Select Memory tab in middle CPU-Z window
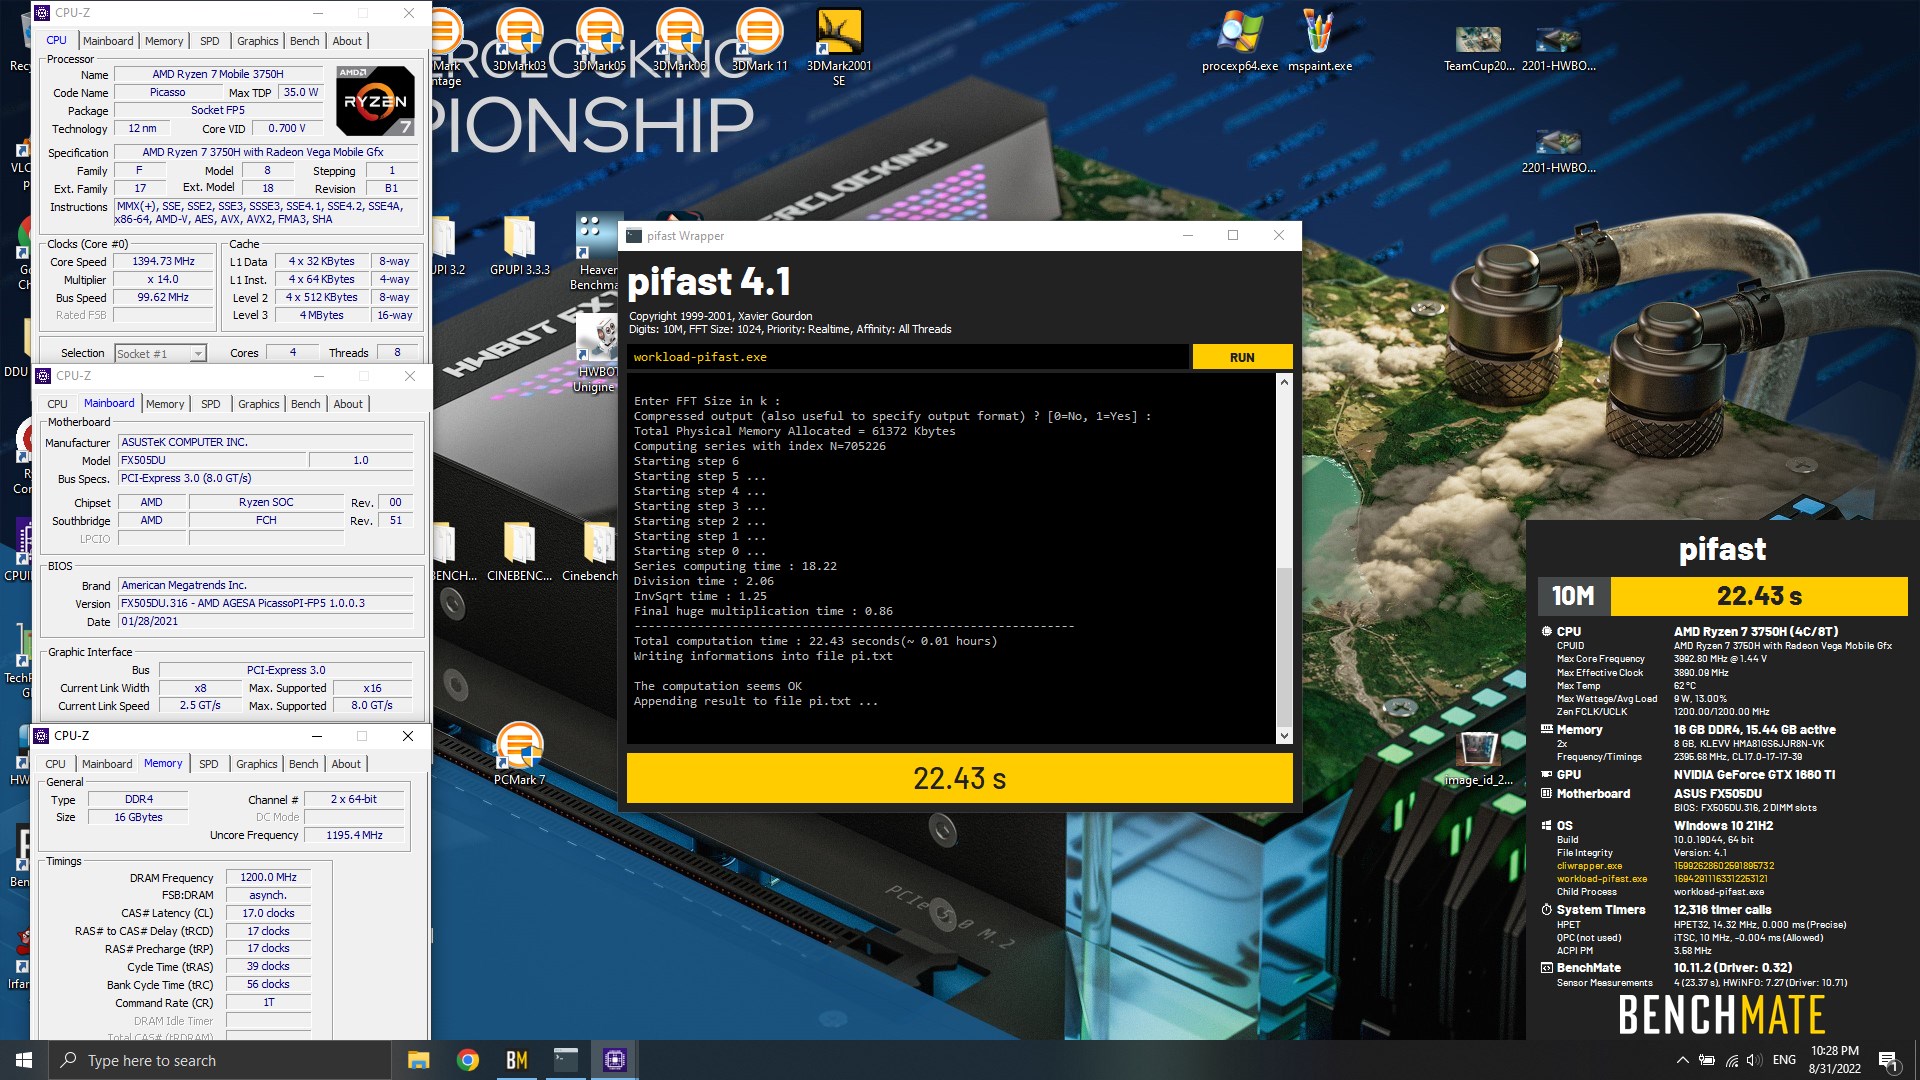The image size is (1920, 1080). pyautogui.click(x=165, y=404)
